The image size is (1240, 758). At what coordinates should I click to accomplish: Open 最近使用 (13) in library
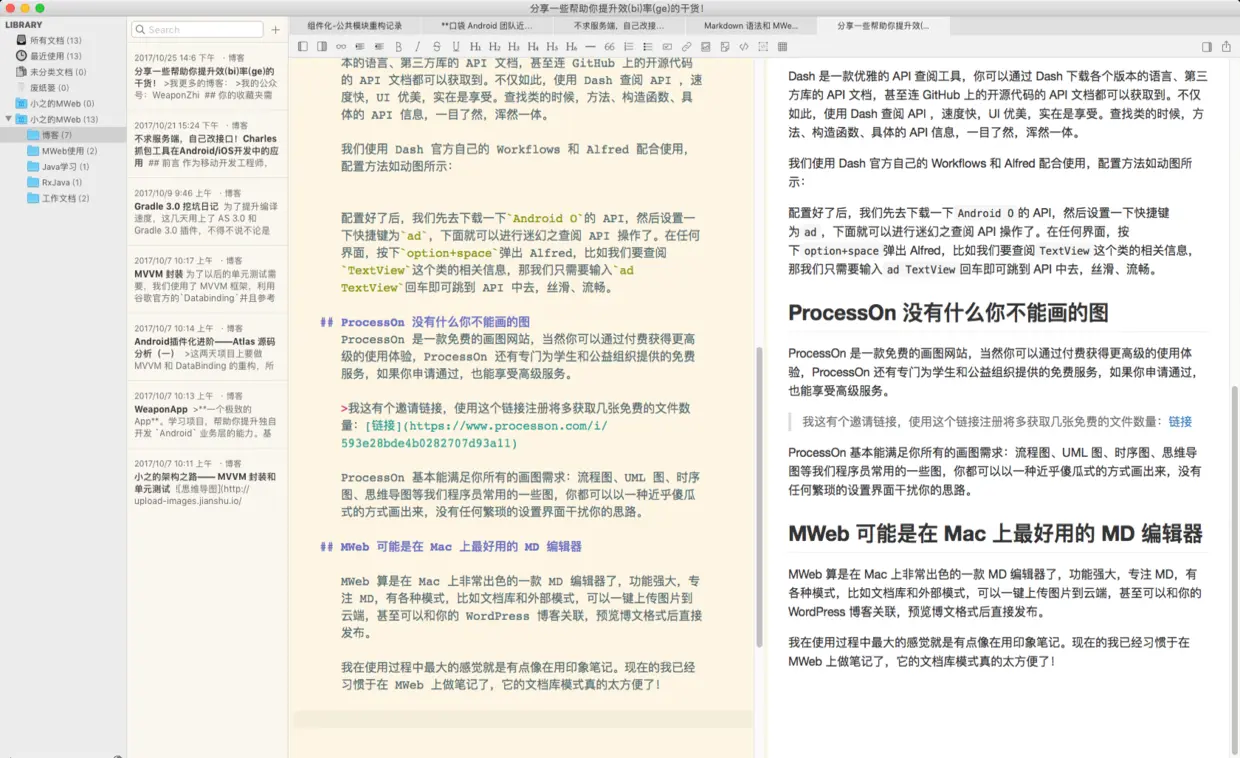56,56
